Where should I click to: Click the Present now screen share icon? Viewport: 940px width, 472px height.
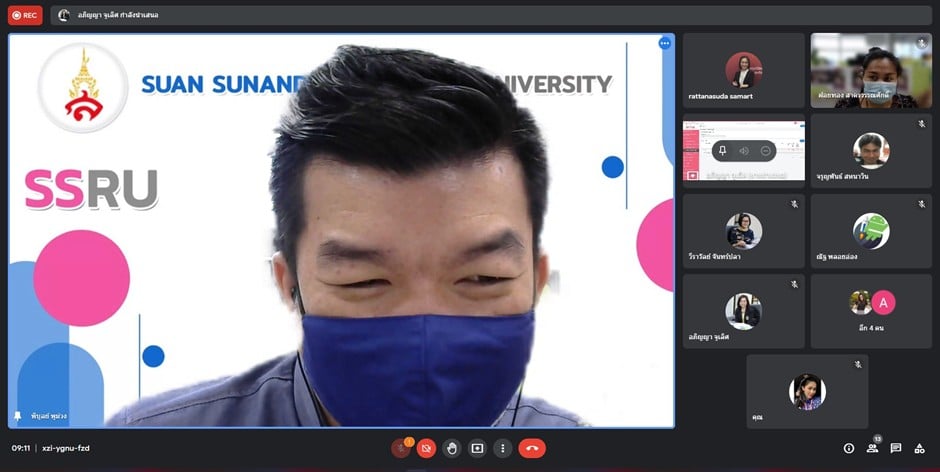pyautogui.click(x=477, y=448)
